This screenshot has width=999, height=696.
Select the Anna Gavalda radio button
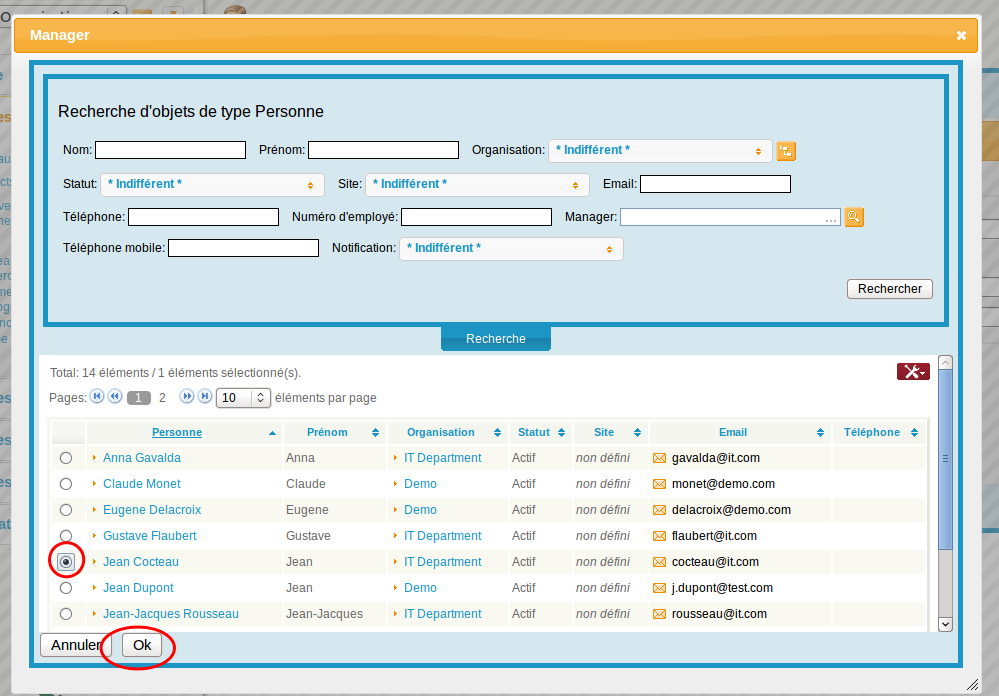click(66, 458)
